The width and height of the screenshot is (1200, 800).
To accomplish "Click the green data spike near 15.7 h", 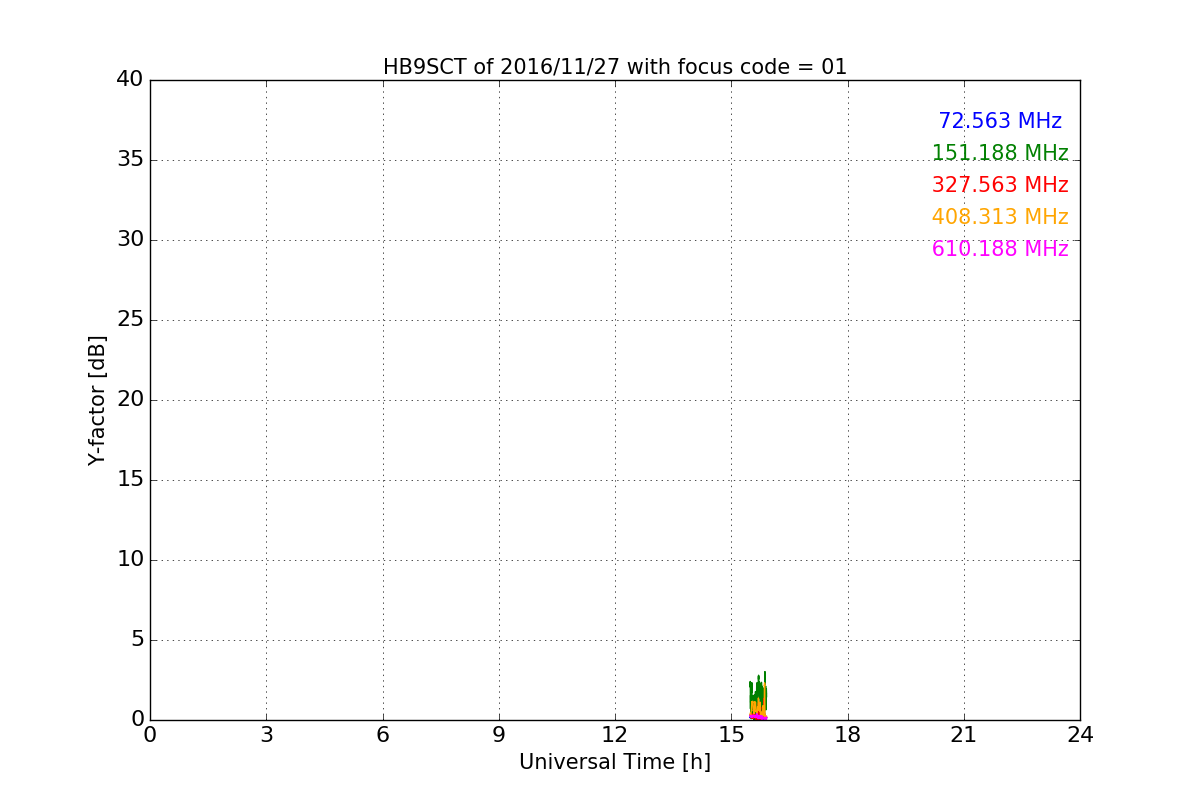I will tap(758, 692).
